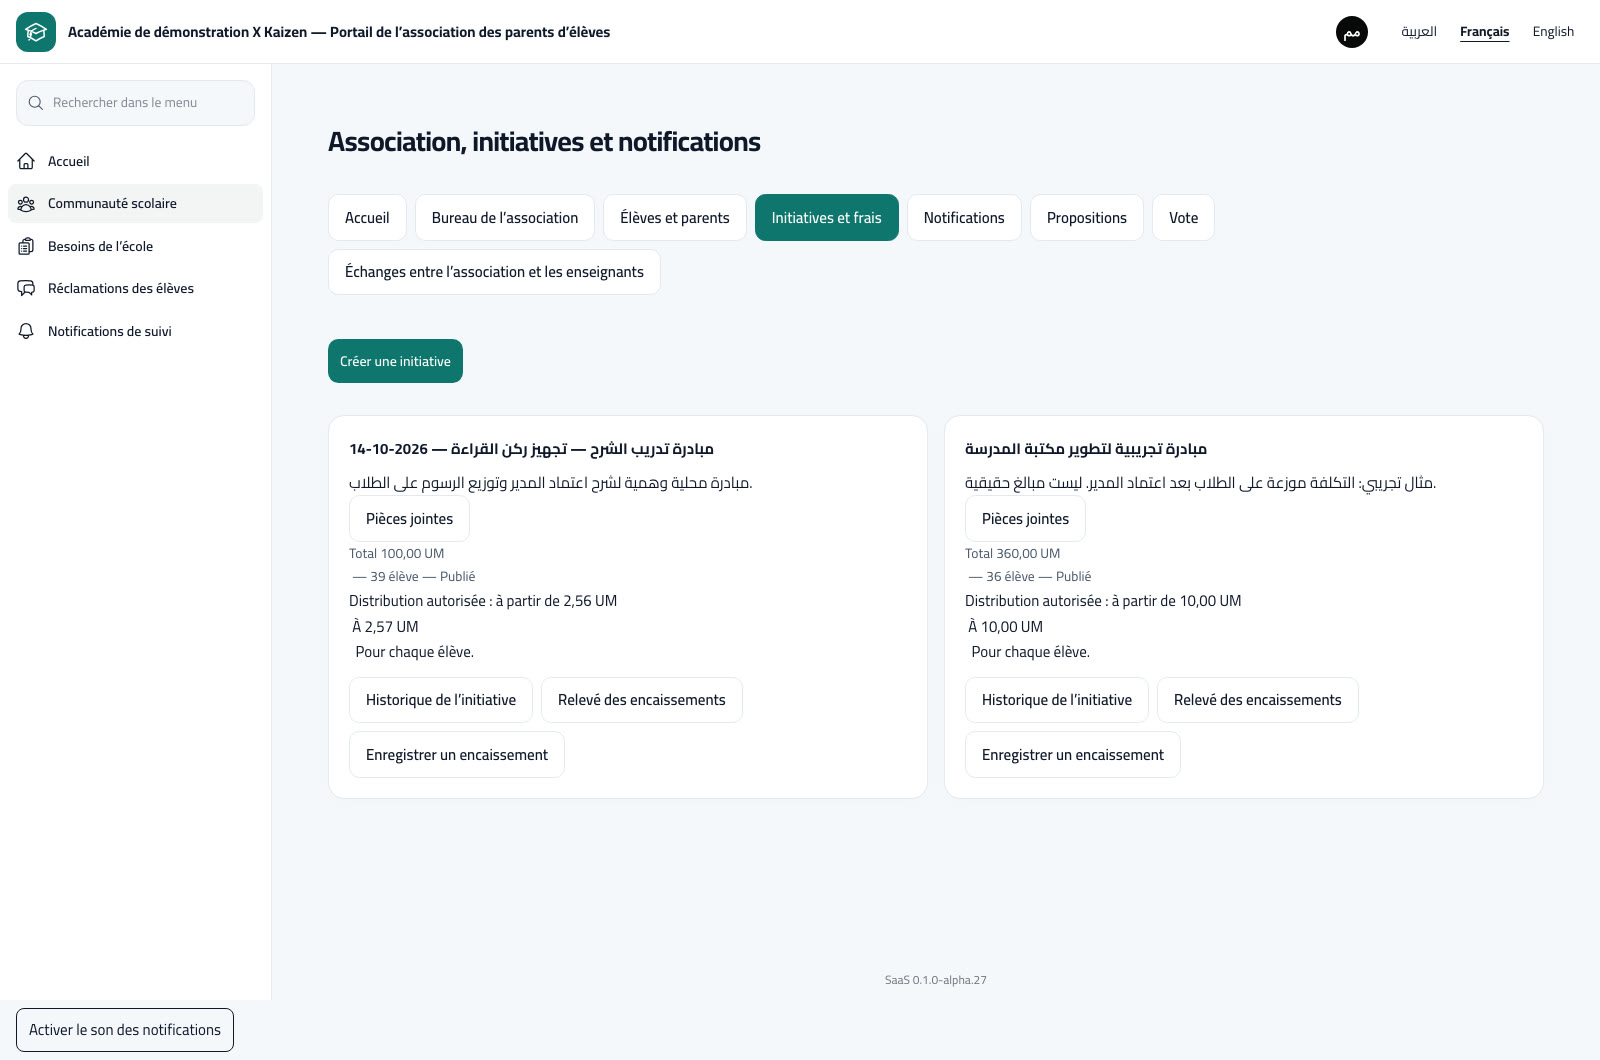Click Activer le son des notifications
Viewport: 1600px width, 1060px height.
(x=125, y=1030)
